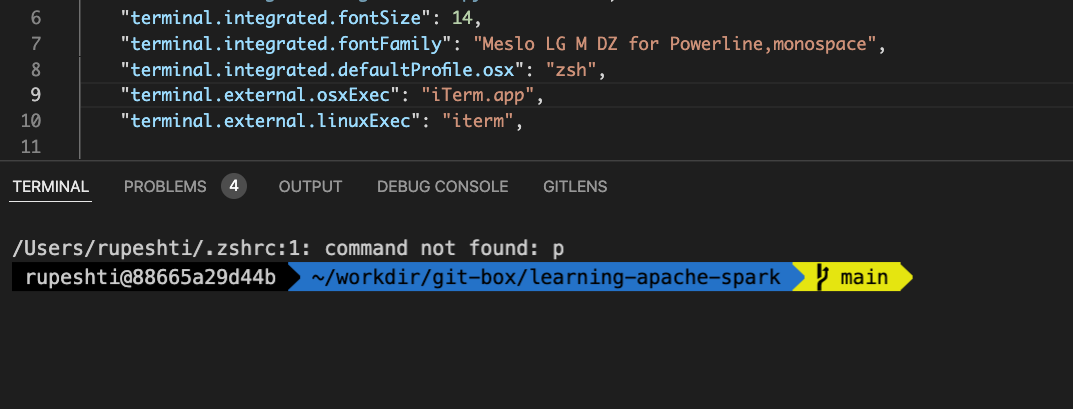Screen dimensions: 1073x409
Task: Switch to the TERMINAL panel tab
Action: click(x=51, y=187)
